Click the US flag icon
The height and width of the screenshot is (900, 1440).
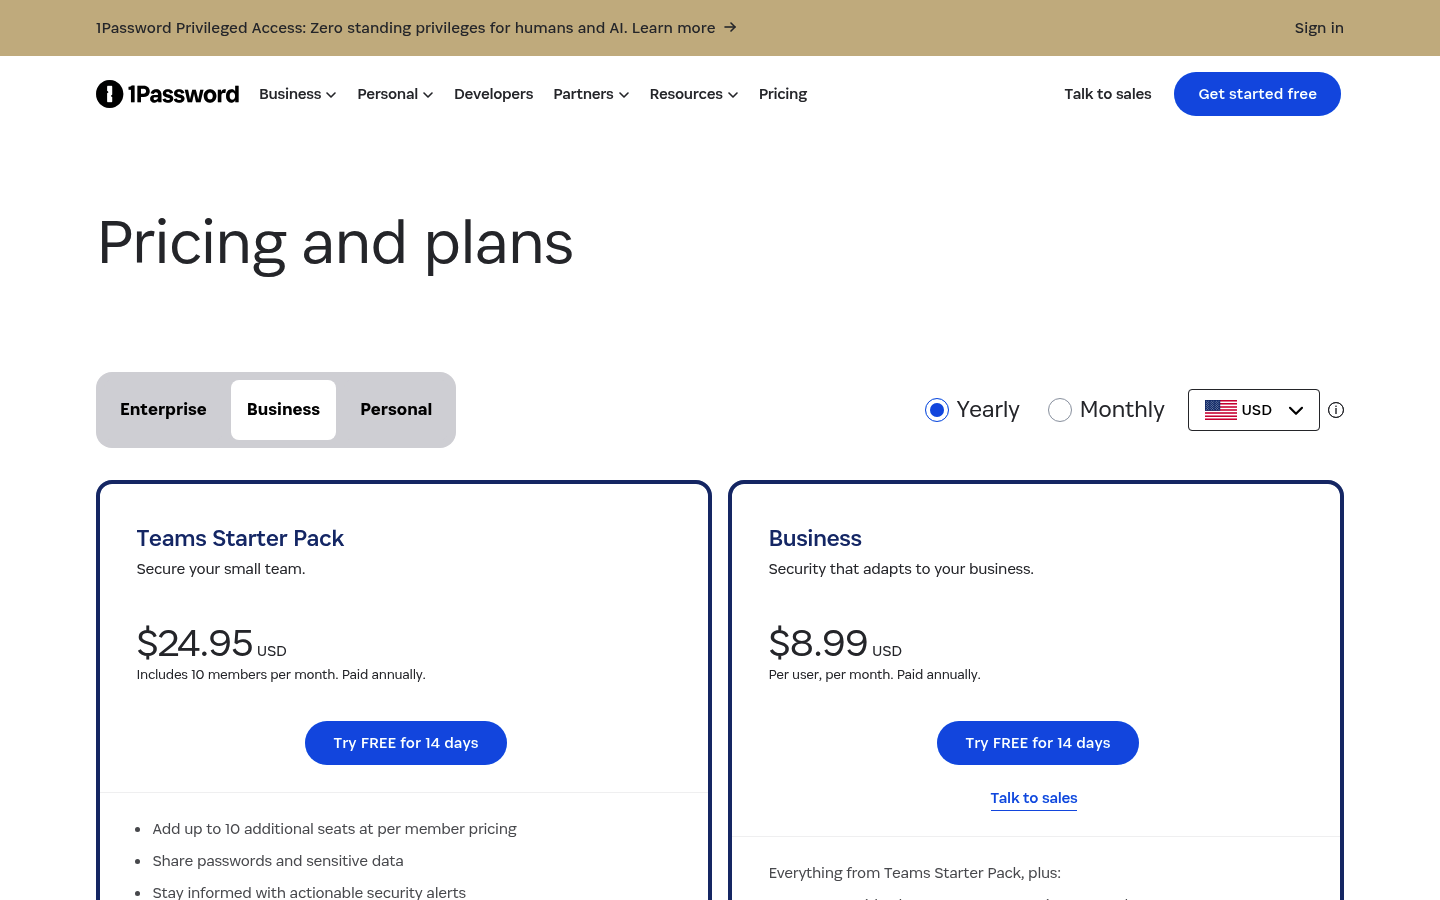click(x=1220, y=410)
